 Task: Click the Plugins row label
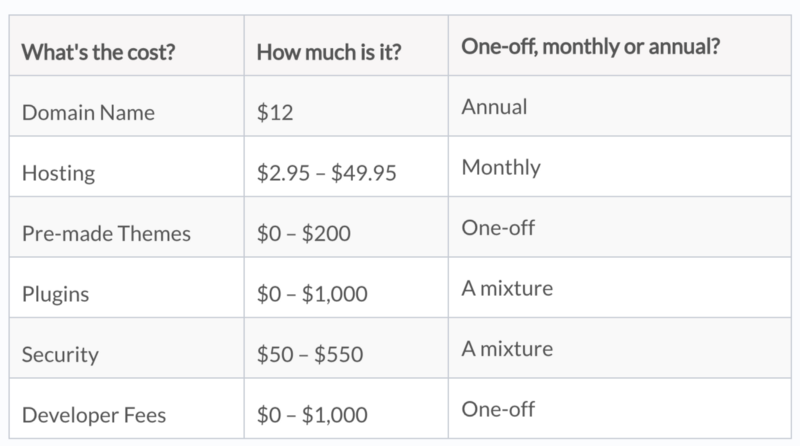53,294
